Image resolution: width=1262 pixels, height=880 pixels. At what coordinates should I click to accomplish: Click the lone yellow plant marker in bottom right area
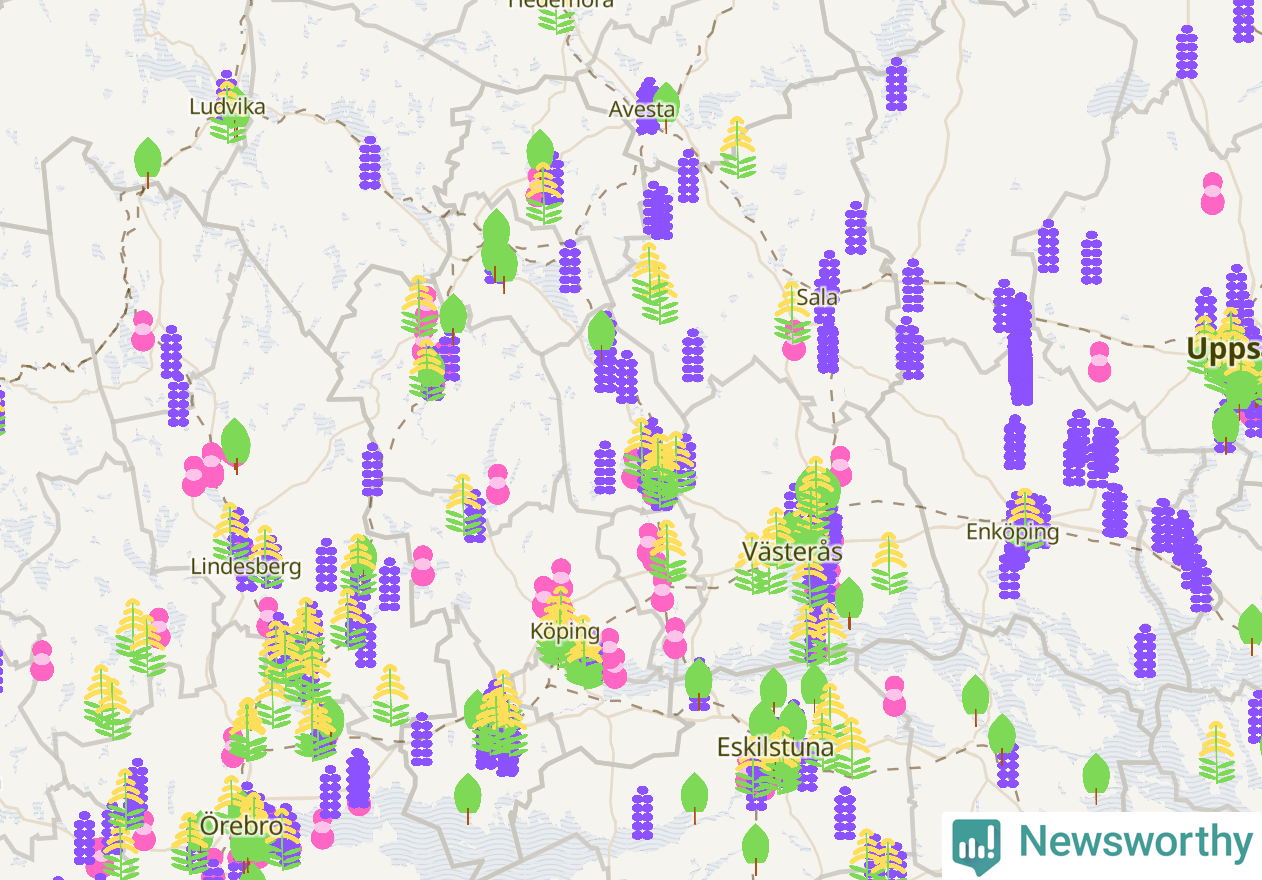(x=1216, y=752)
